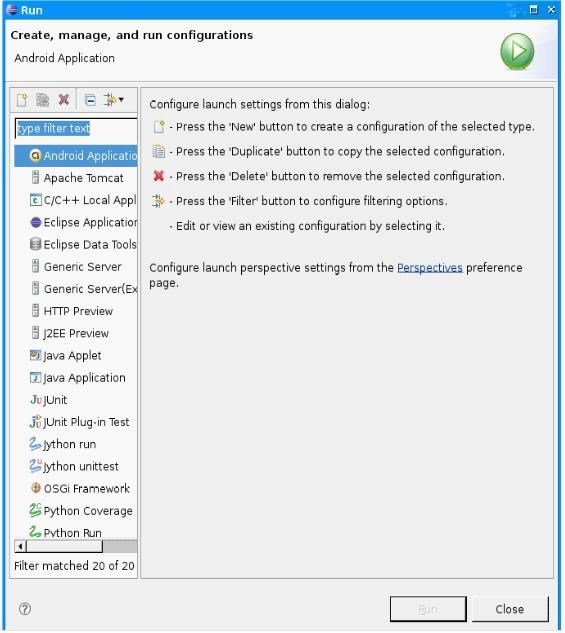Click the Filter launch configurations icon
Screen dimensions: 565x633
[x=110, y=100]
